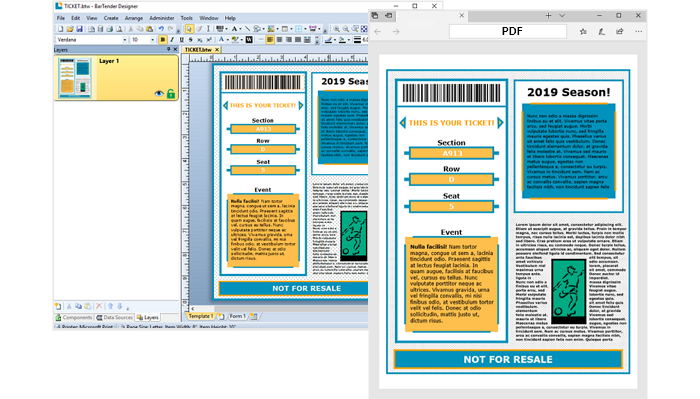Toggle Underline formatting button
This screenshot has width=700, height=399.
pyautogui.click(x=181, y=40)
